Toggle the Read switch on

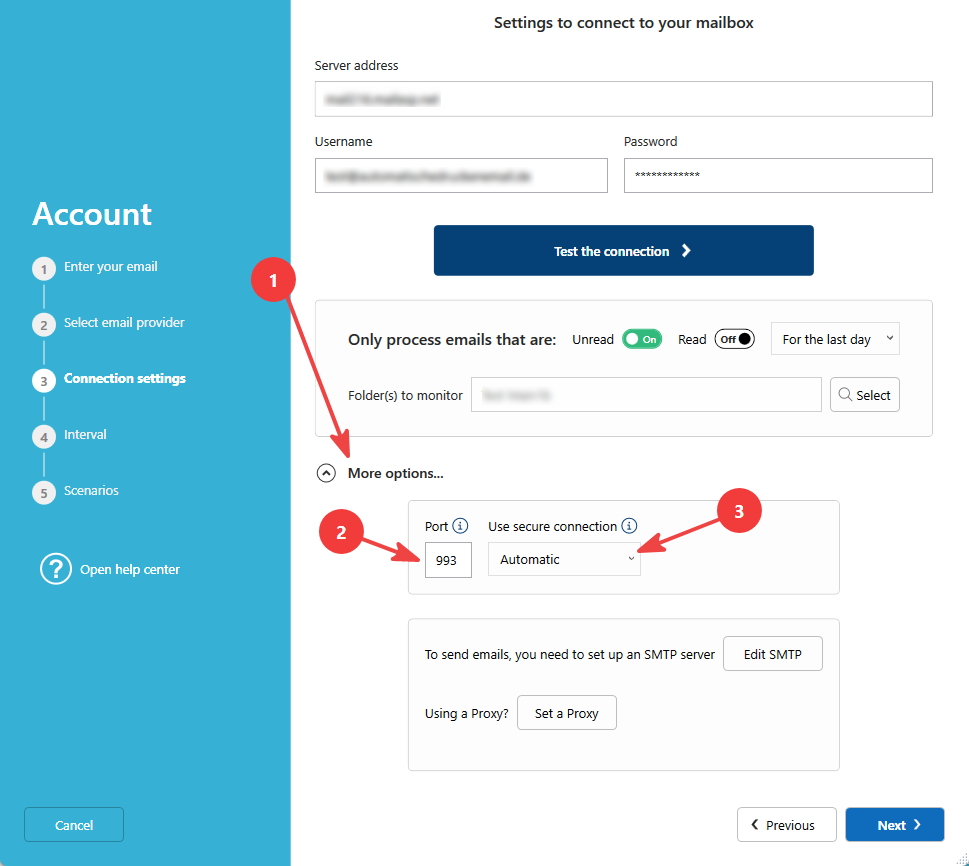coord(735,339)
